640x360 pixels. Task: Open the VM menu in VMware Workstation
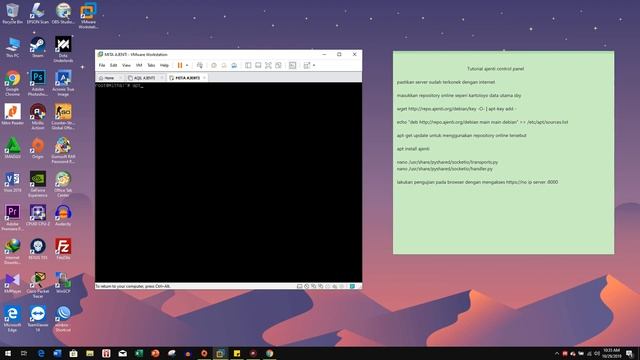coord(139,65)
